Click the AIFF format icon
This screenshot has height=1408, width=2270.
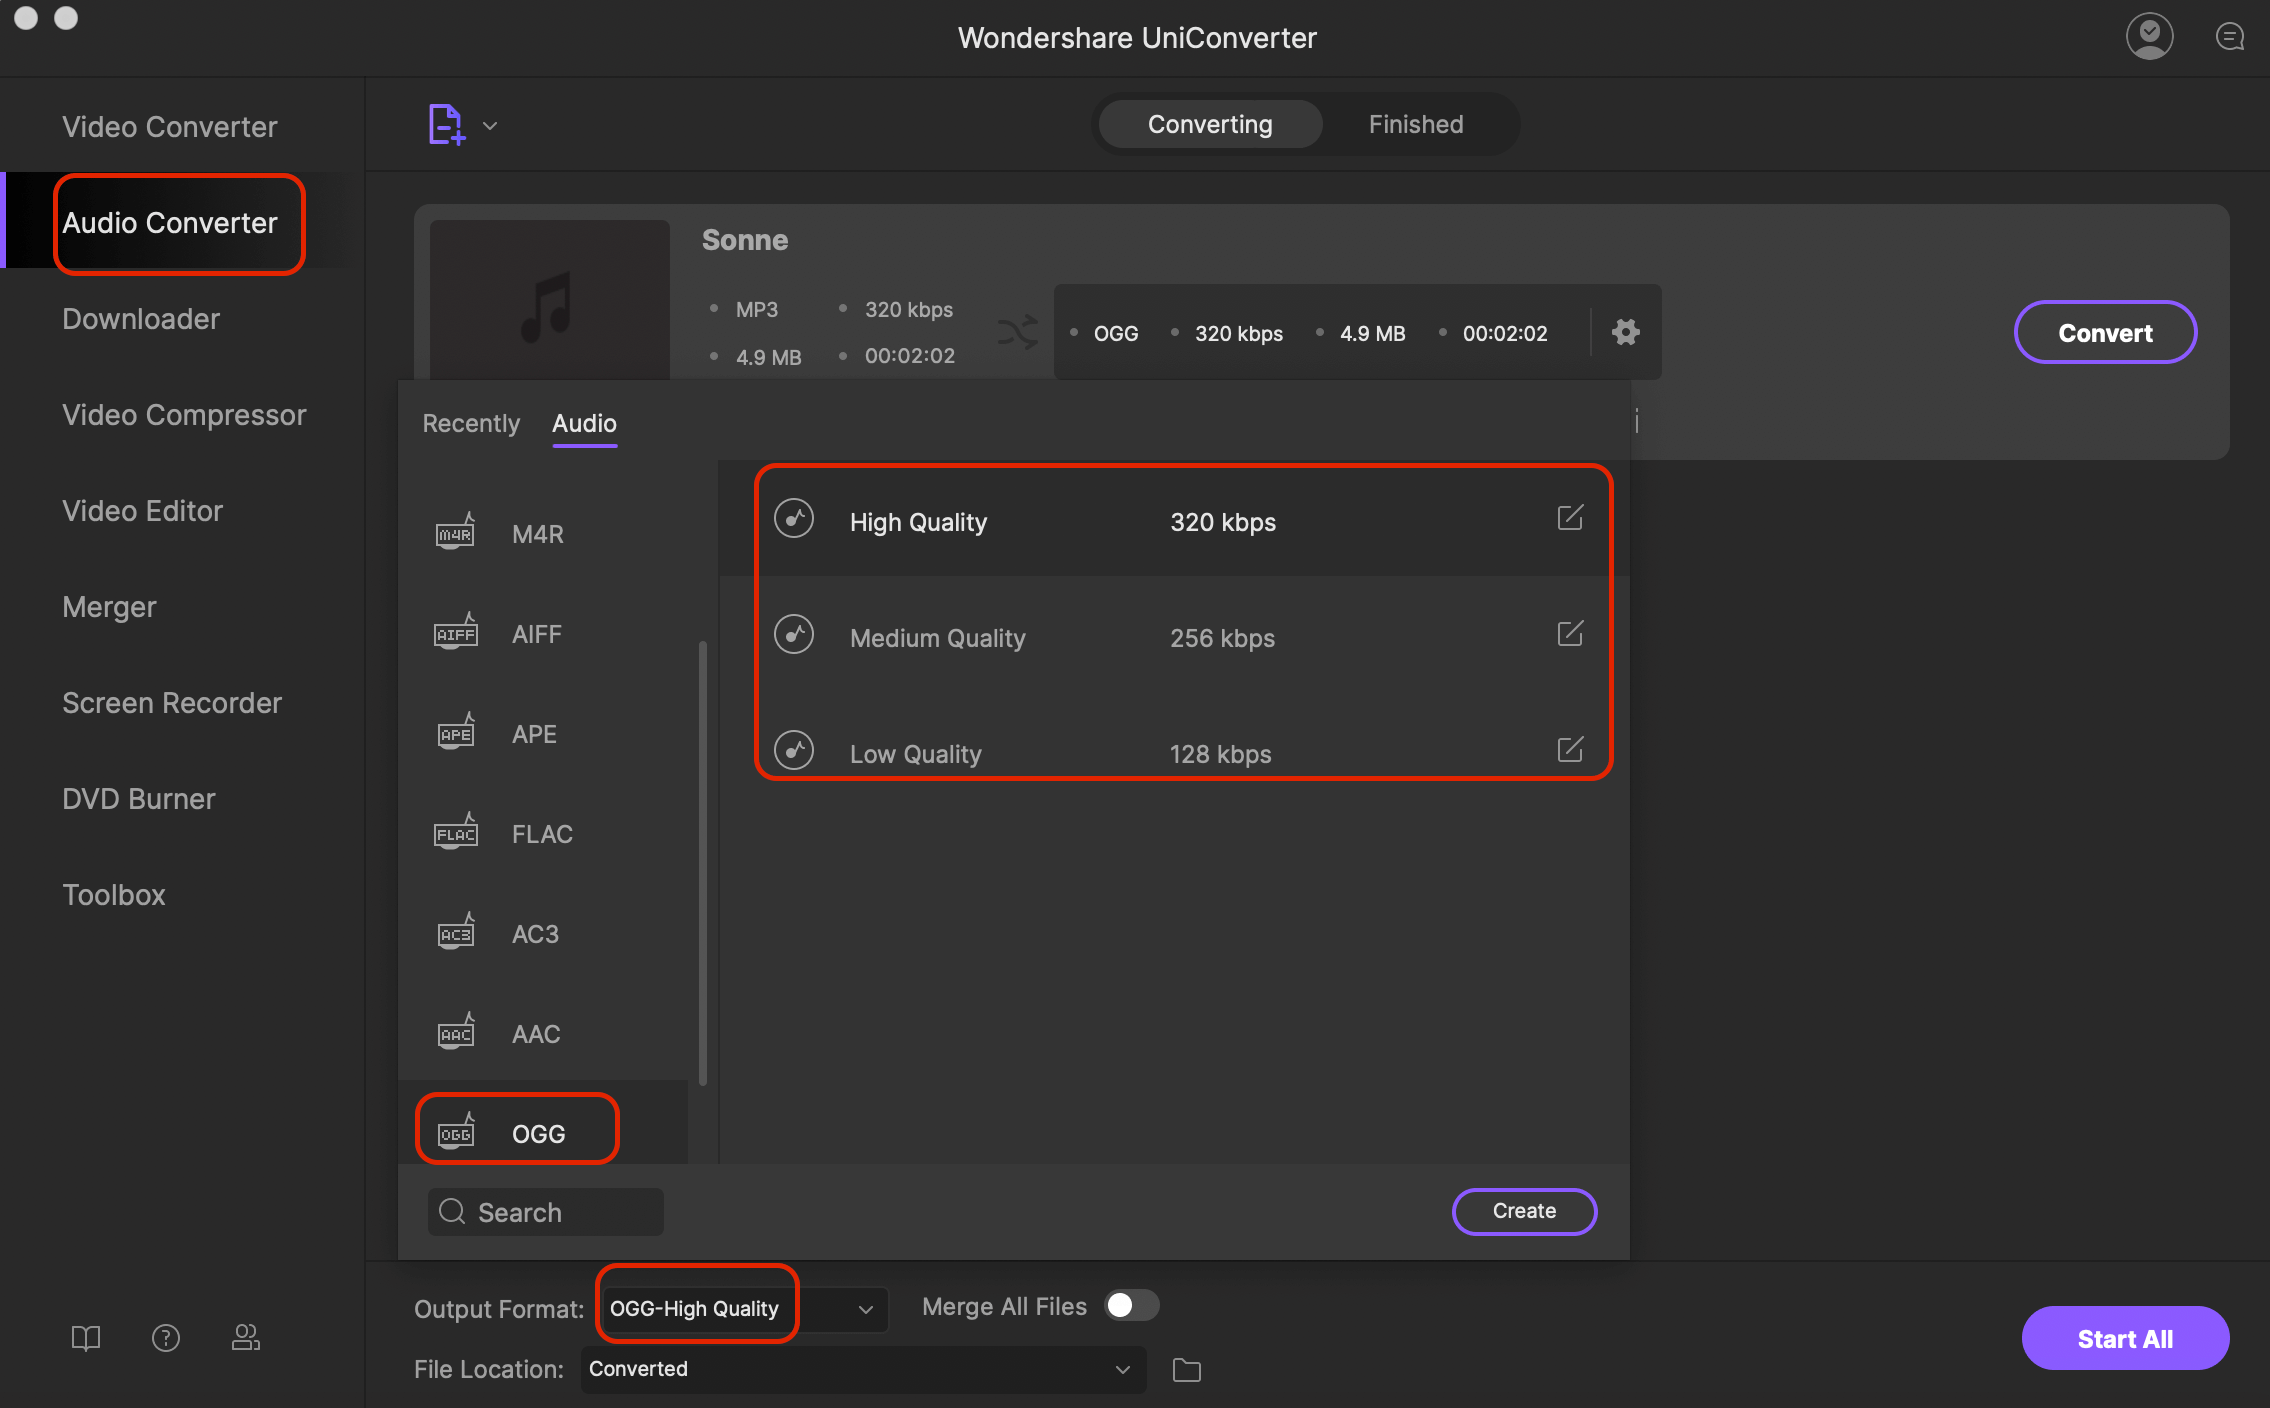pos(454,633)
